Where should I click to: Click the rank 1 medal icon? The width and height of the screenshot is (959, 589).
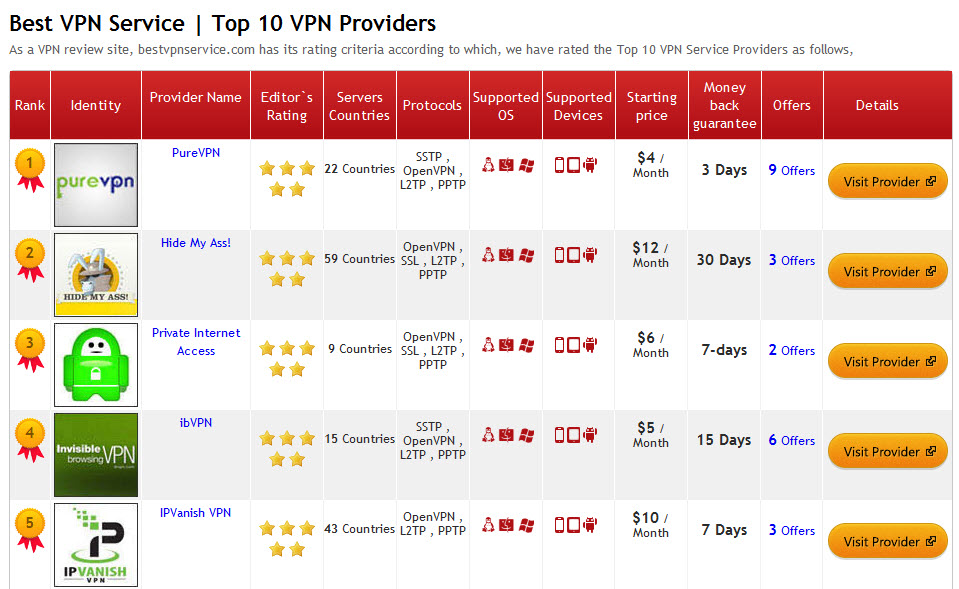pyautogui.click(x=30, y=167)
